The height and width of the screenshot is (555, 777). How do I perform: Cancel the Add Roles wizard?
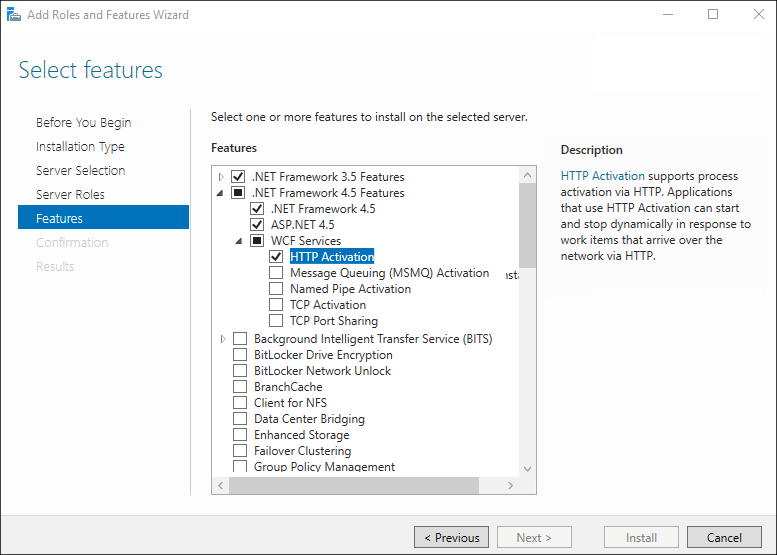click(724, 537)
